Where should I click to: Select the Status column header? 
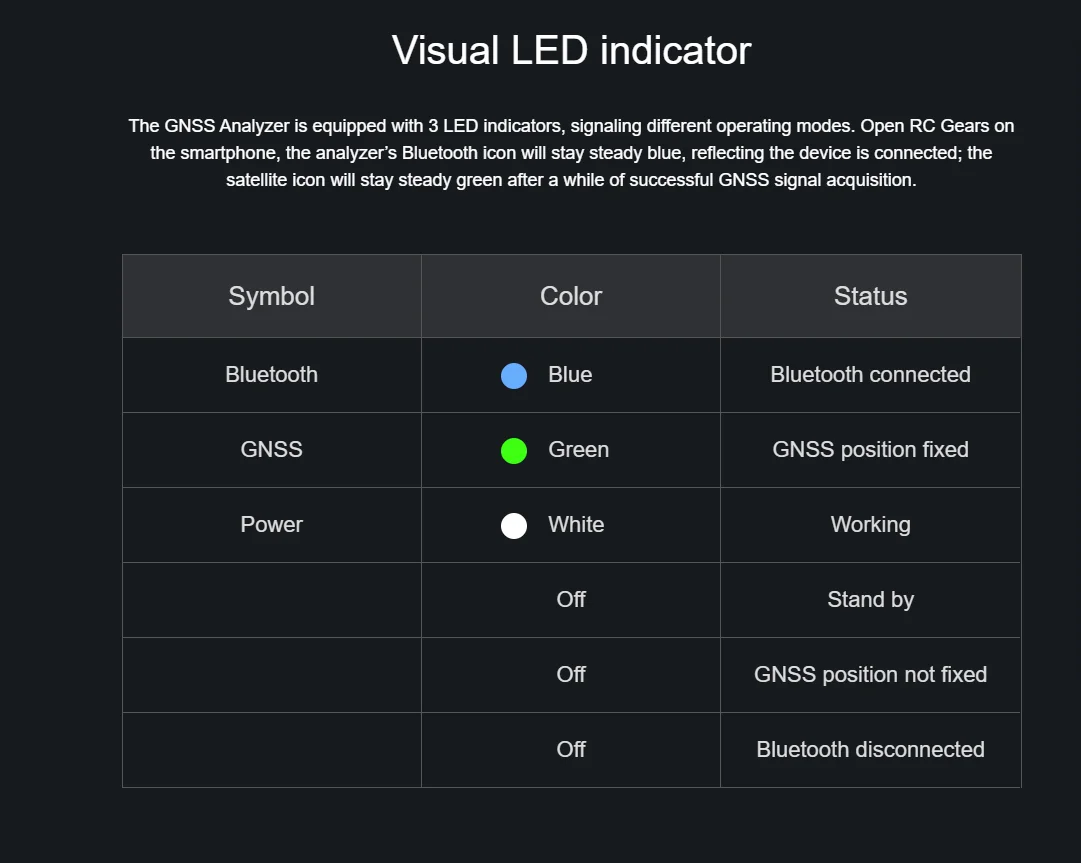[x=870, y=296]
